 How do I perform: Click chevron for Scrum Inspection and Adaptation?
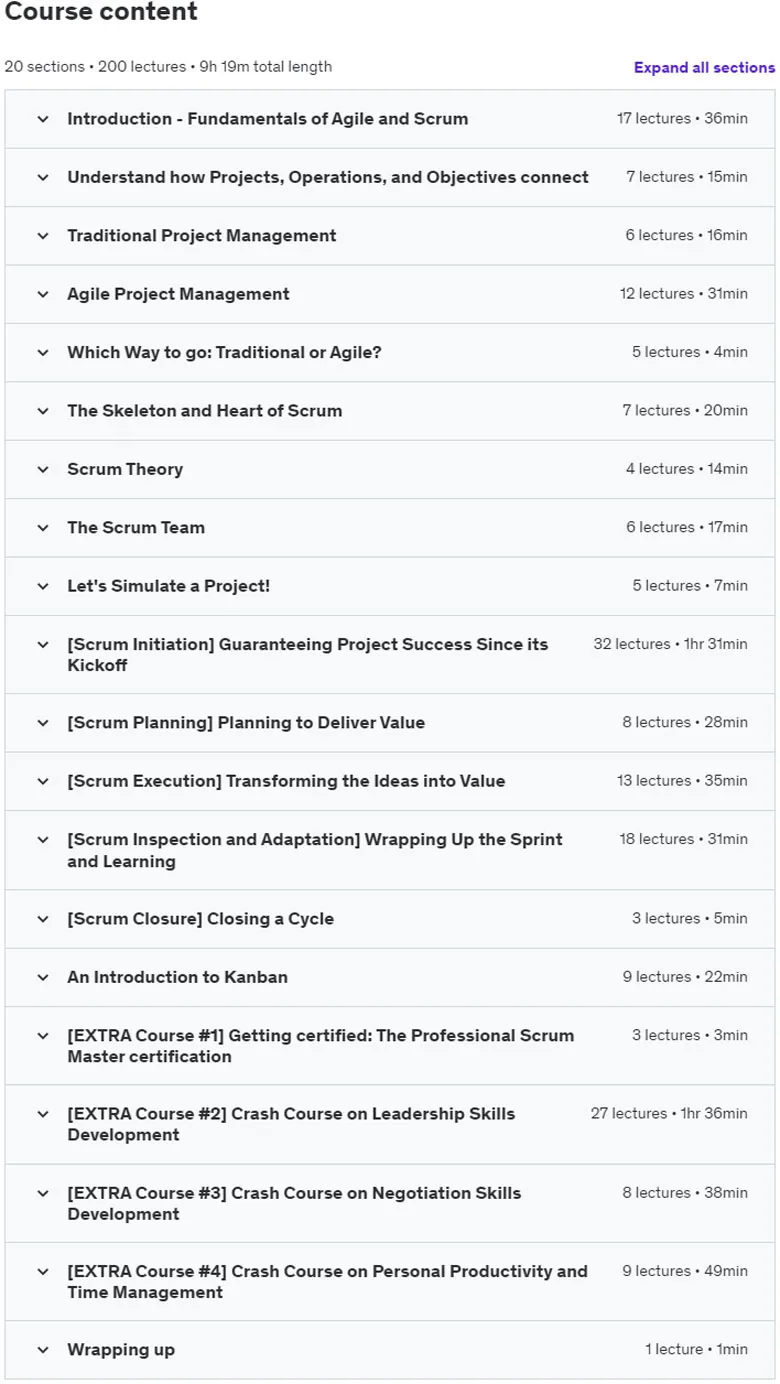pyautogui.click(x=43, y=840)
